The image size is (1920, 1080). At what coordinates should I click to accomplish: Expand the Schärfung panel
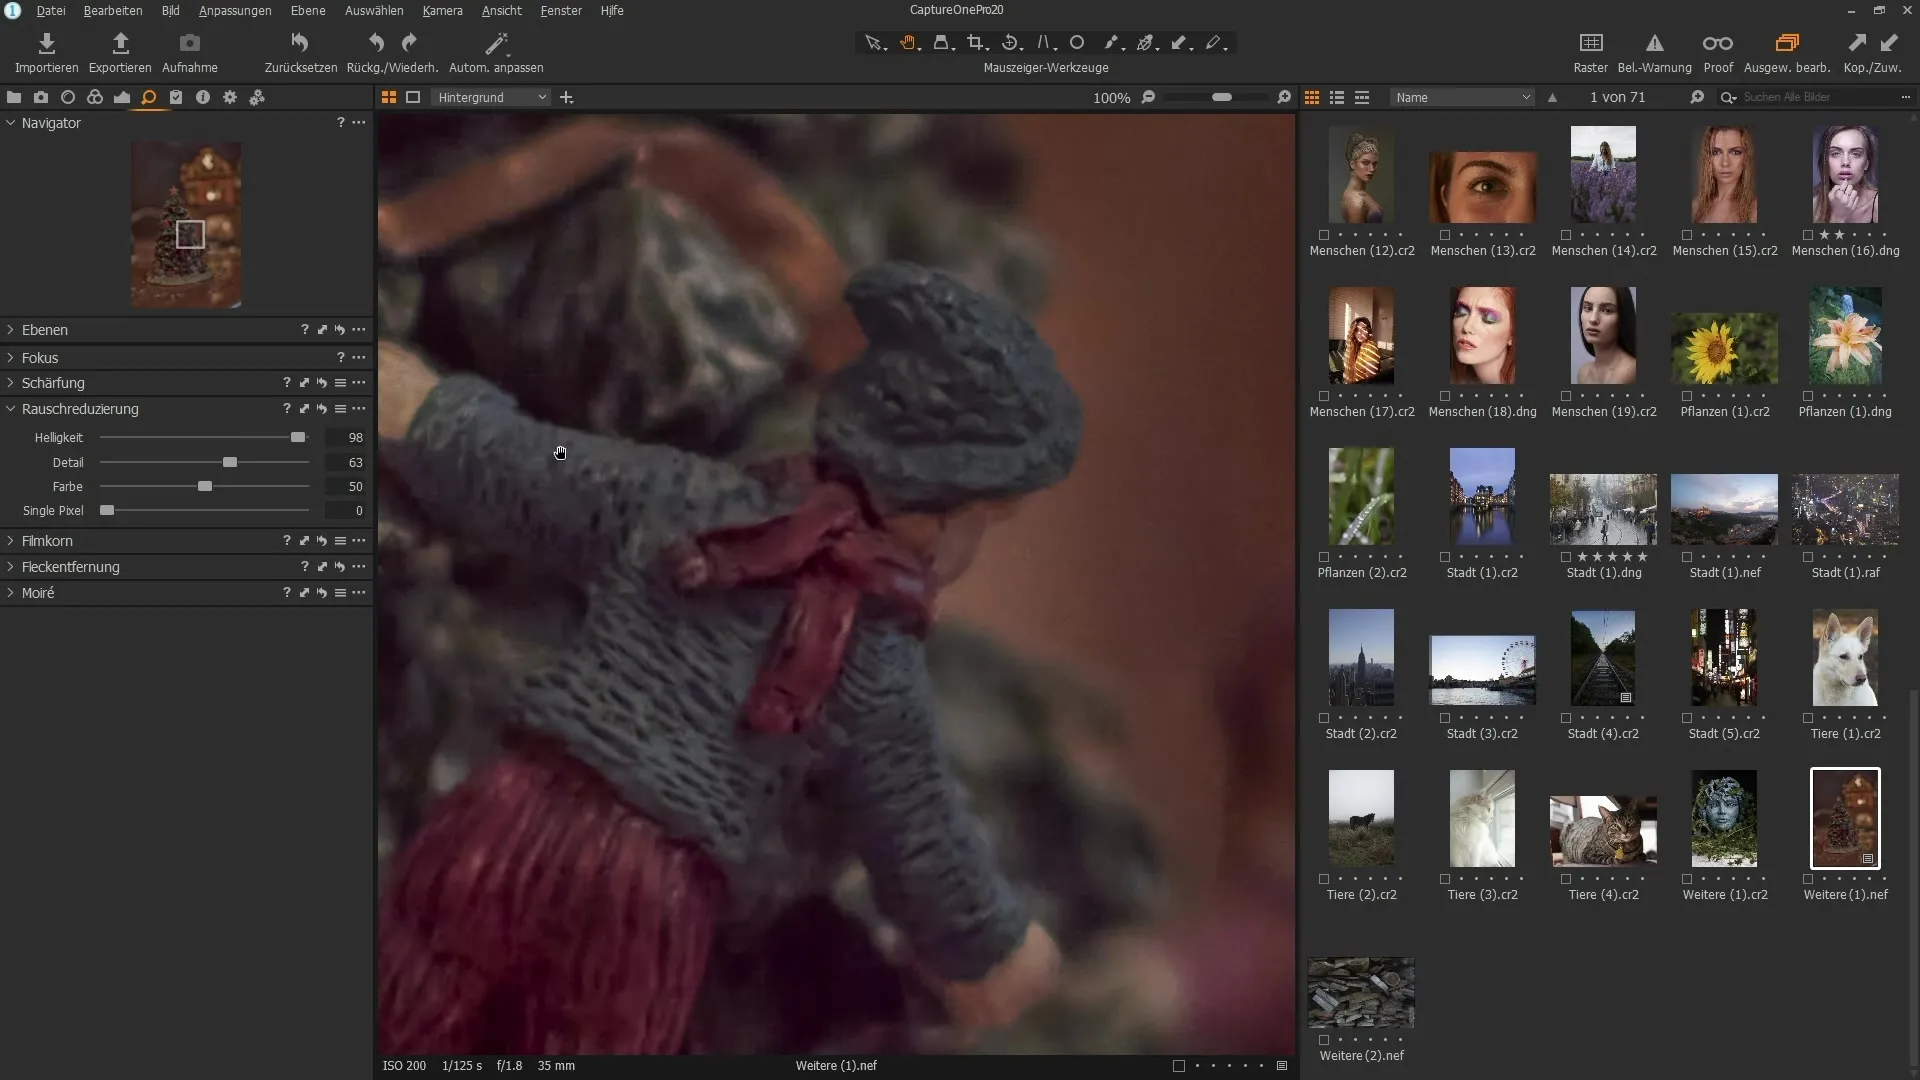11,383
